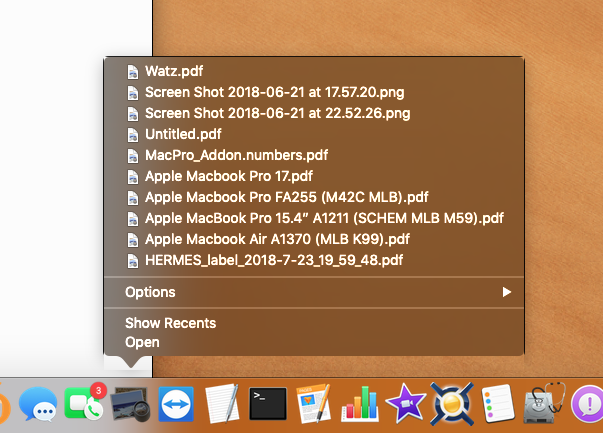The width and height of the screenshot is (603, 433).
Task: Open Apple MacBook Pro 15.4" A1211 schematic pdf
Action: [x=313, y=218]
